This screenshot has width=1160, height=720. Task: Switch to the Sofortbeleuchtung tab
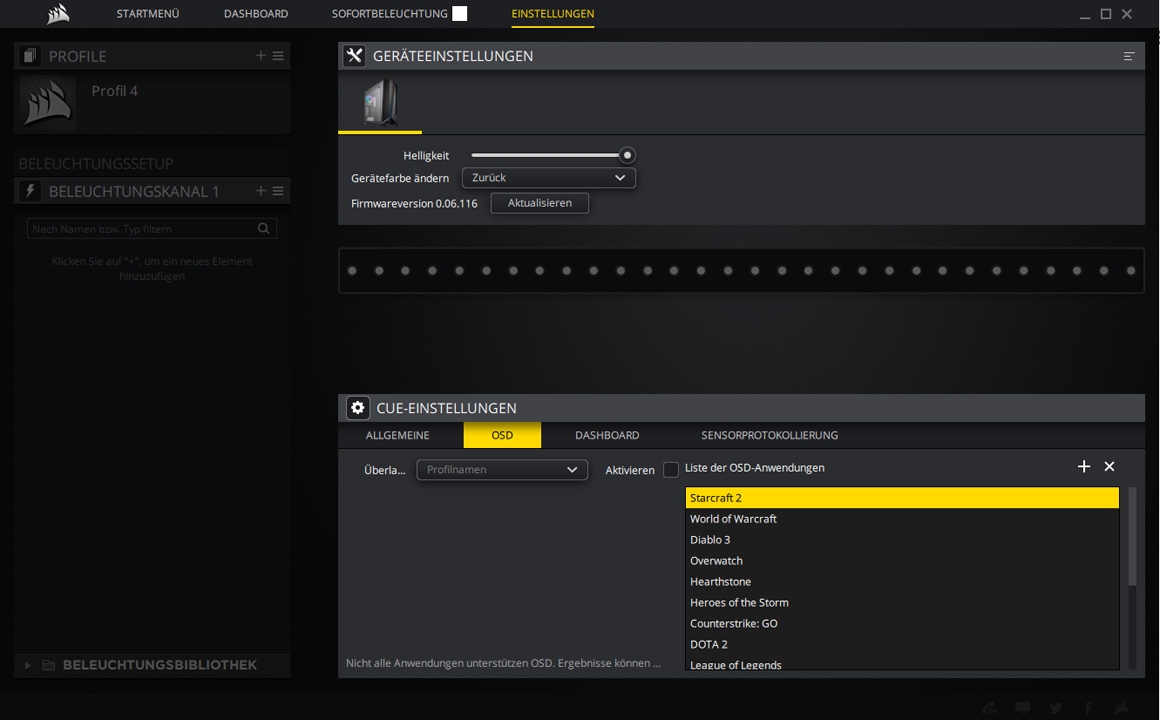pyautogui.click(x=389, y=13)
